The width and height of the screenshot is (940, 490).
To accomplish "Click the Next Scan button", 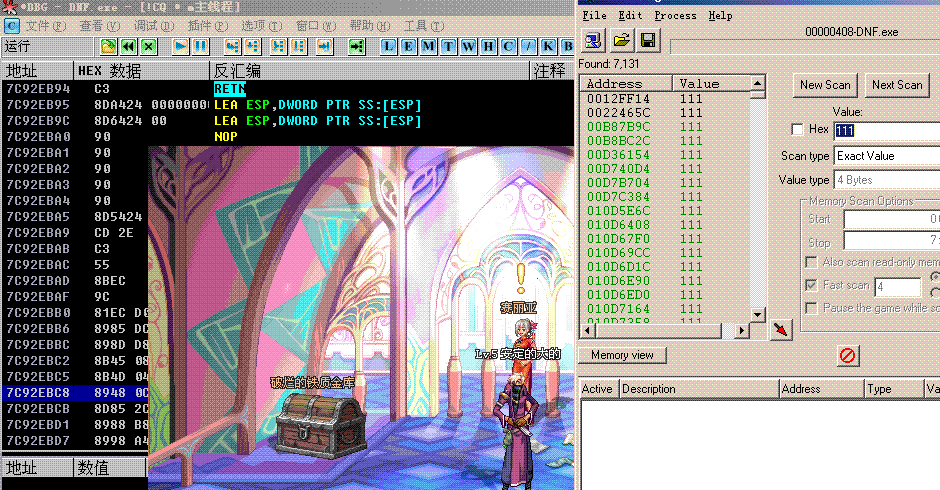I will (897, 85).
